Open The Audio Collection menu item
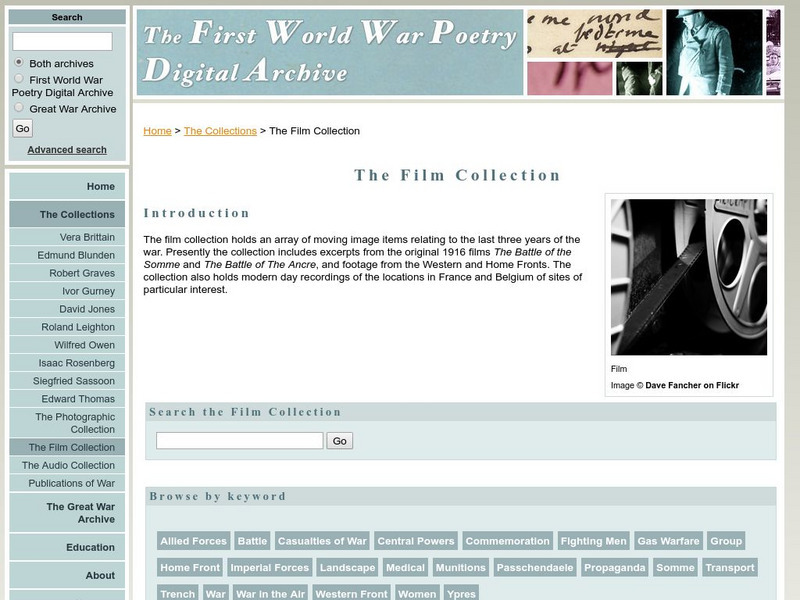Screen dimensions: 800x600 (68, 465)
